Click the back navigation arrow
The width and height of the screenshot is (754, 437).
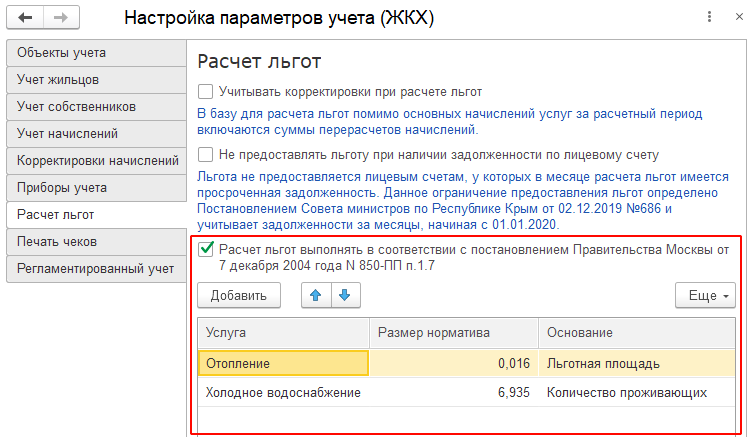click(25, 18)
